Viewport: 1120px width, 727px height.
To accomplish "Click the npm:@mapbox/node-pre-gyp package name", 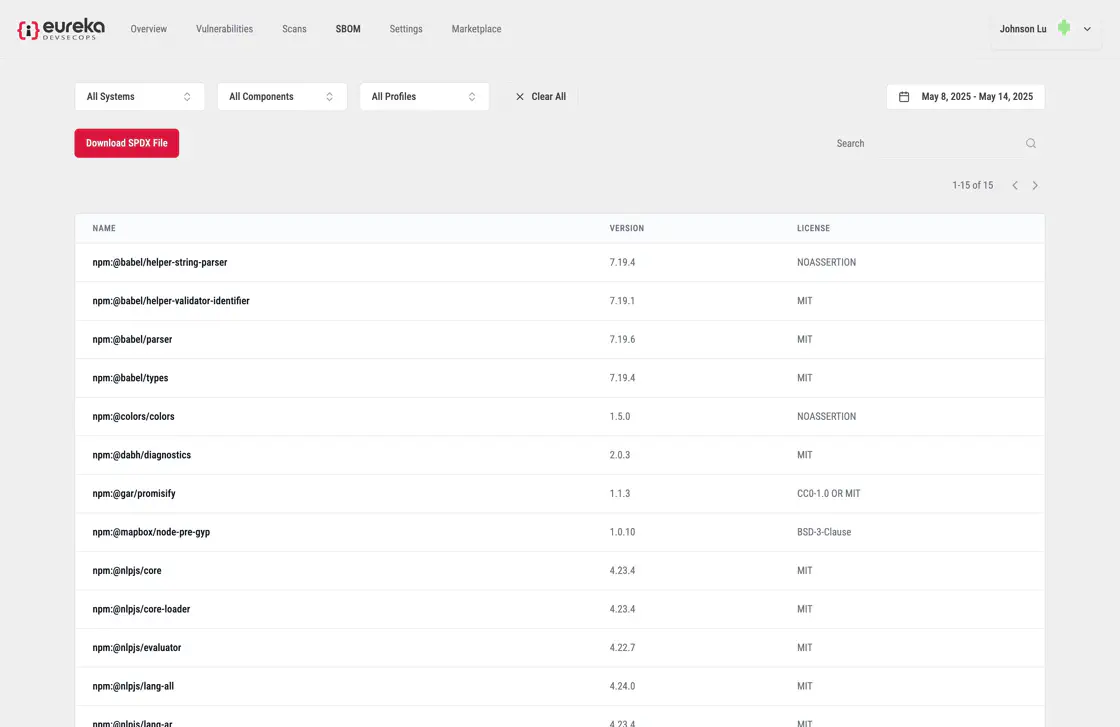I will pos(151,532).
